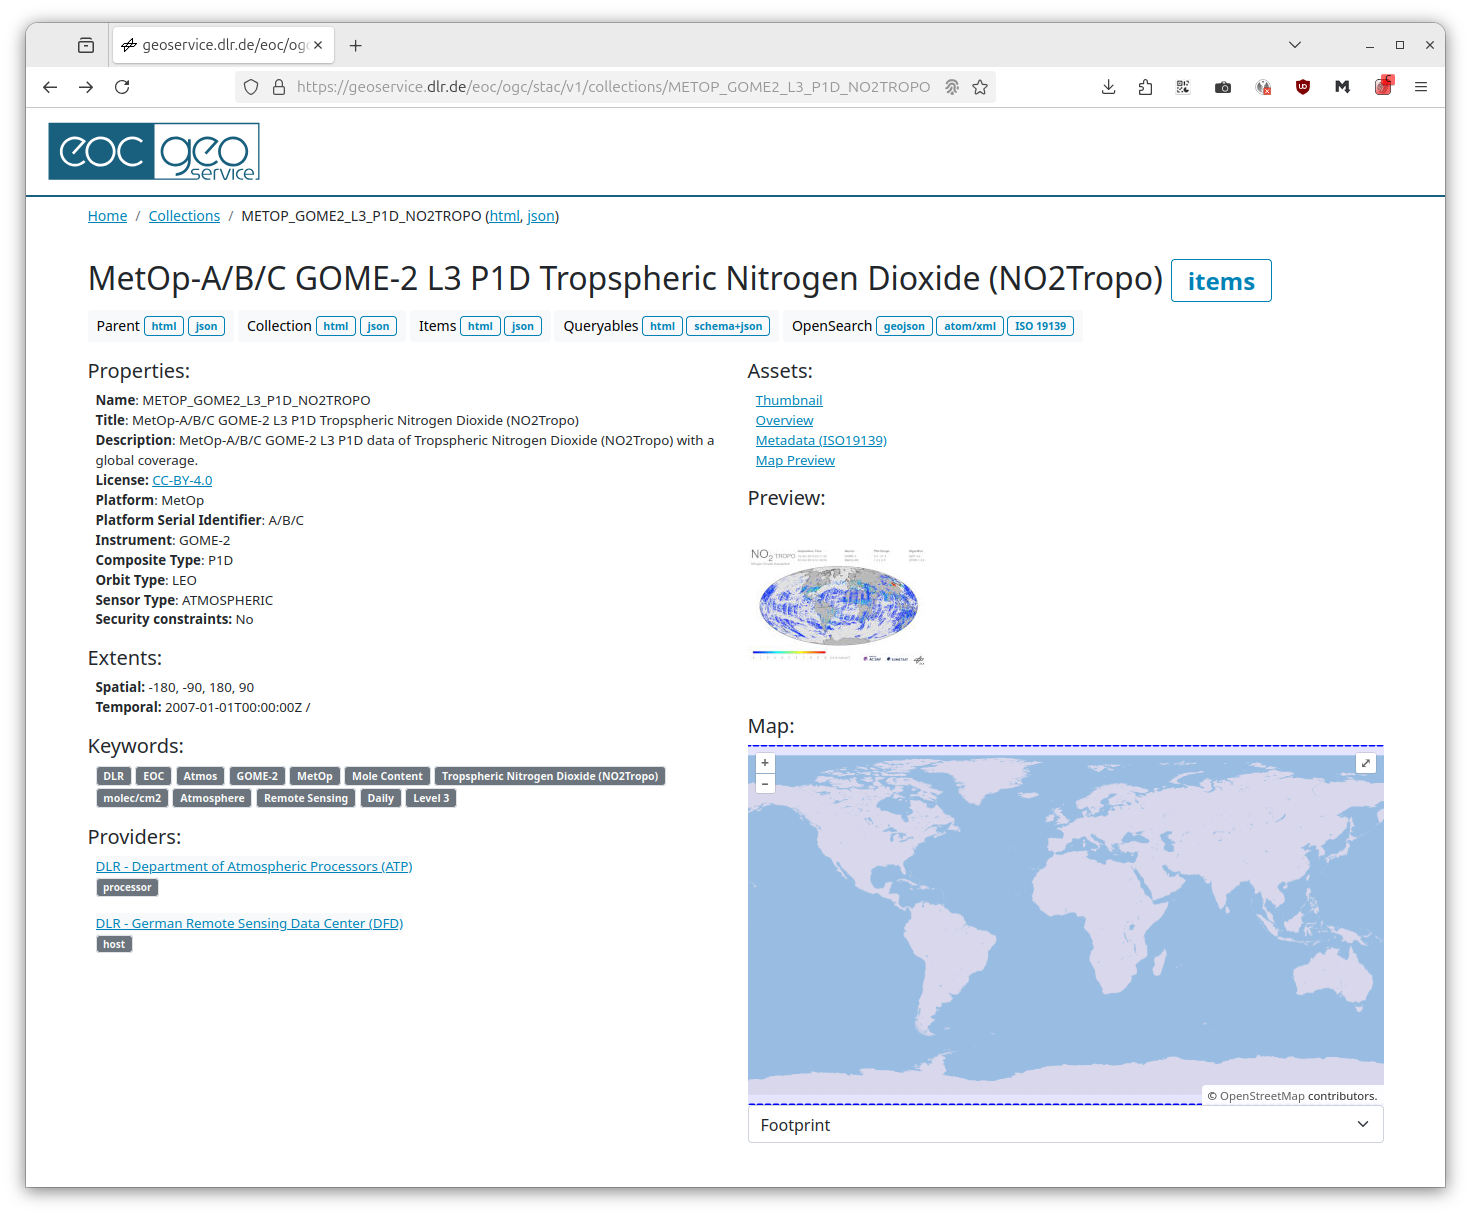This screenshot has width=1471, height=1216.
Task: Navigate to Collections breadcrumb
Action: coord(184,216)
